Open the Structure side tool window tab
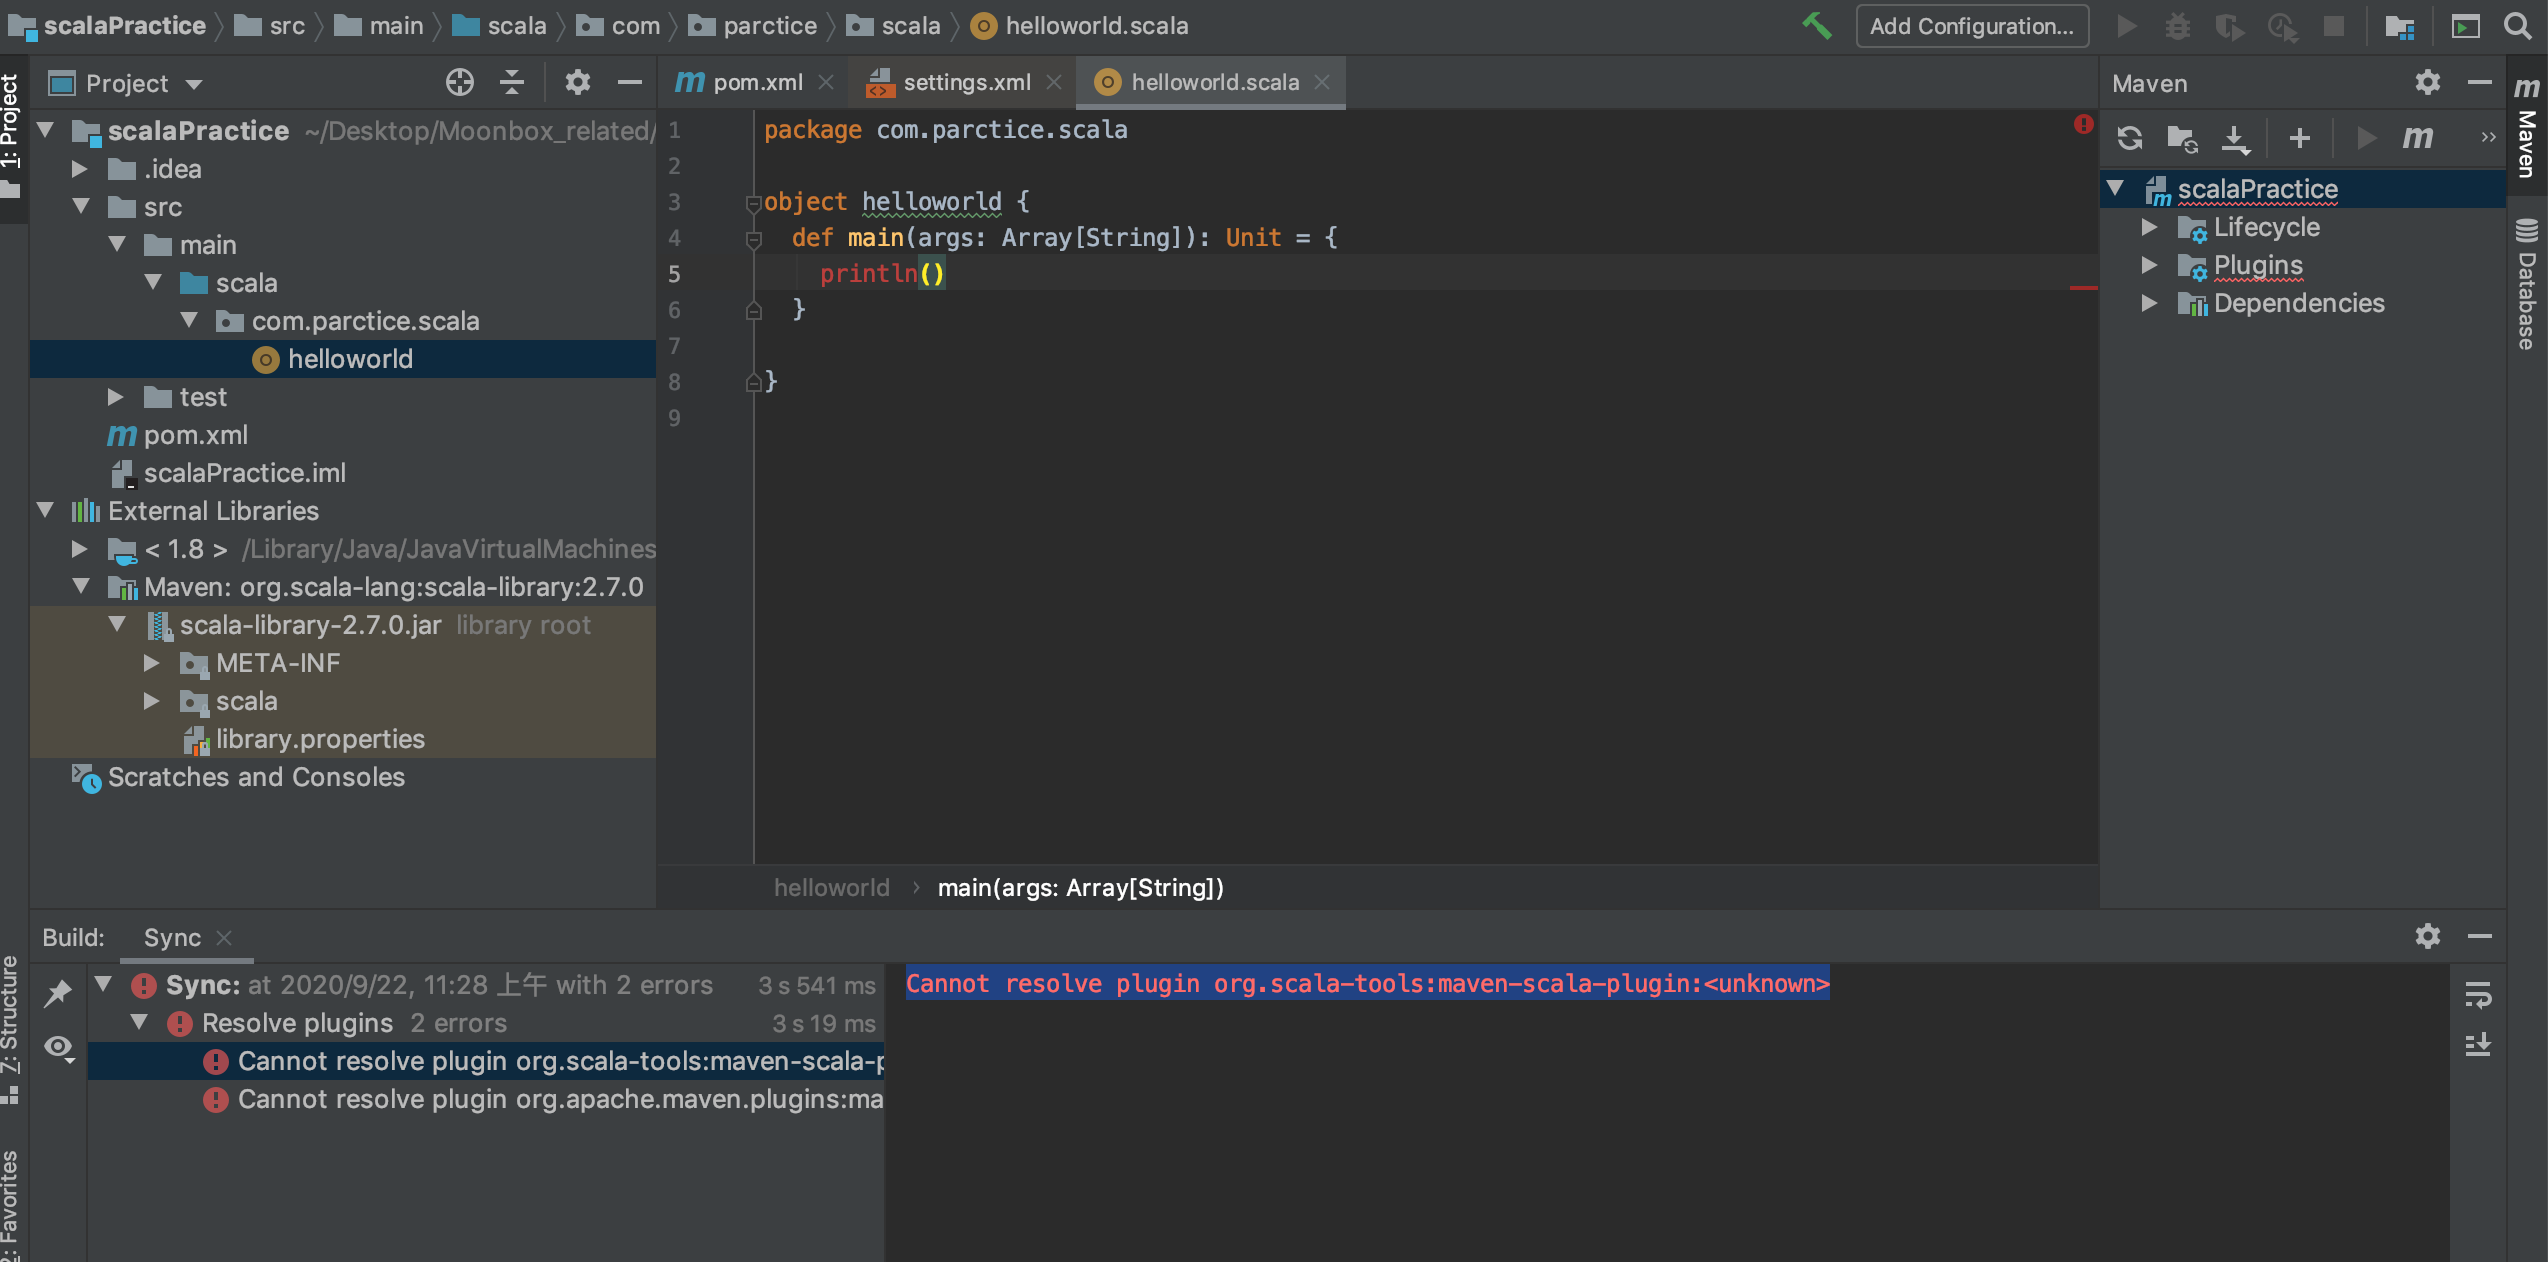 coord(11,1028)
